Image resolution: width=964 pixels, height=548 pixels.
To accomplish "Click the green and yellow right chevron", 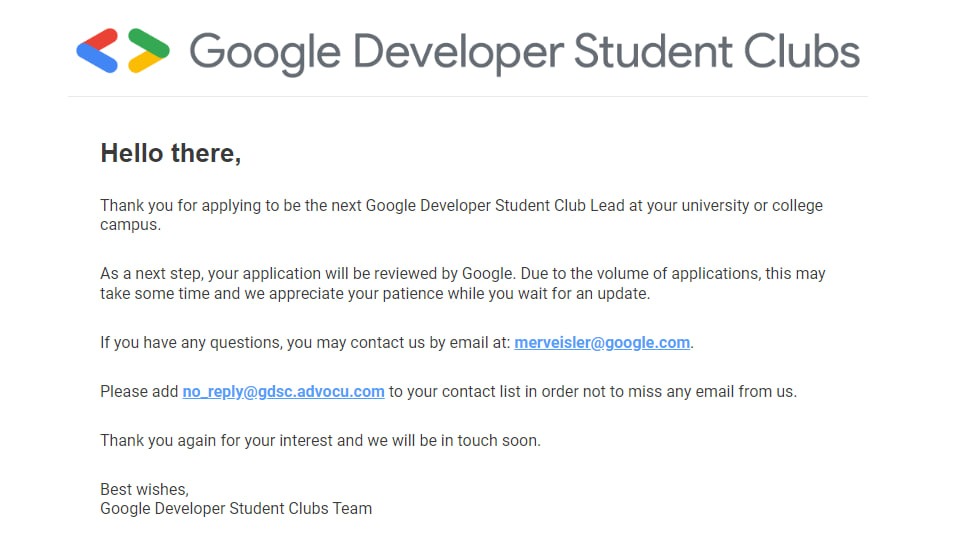I will (149, 50).
